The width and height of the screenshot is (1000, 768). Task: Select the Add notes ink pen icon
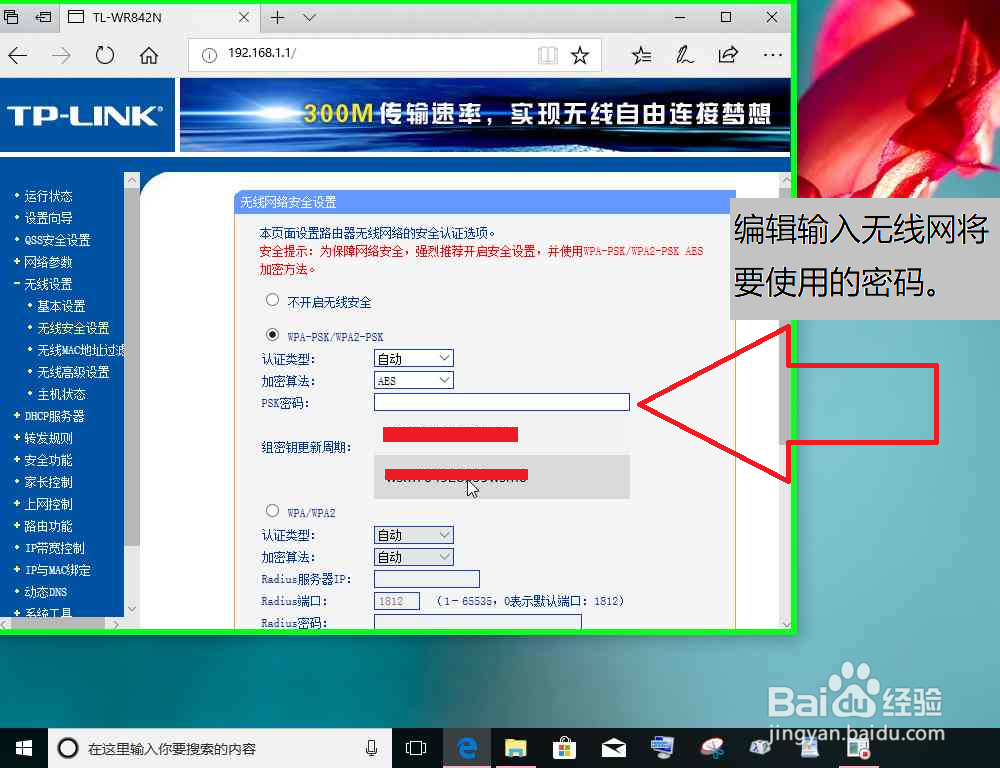coord(684,56)
